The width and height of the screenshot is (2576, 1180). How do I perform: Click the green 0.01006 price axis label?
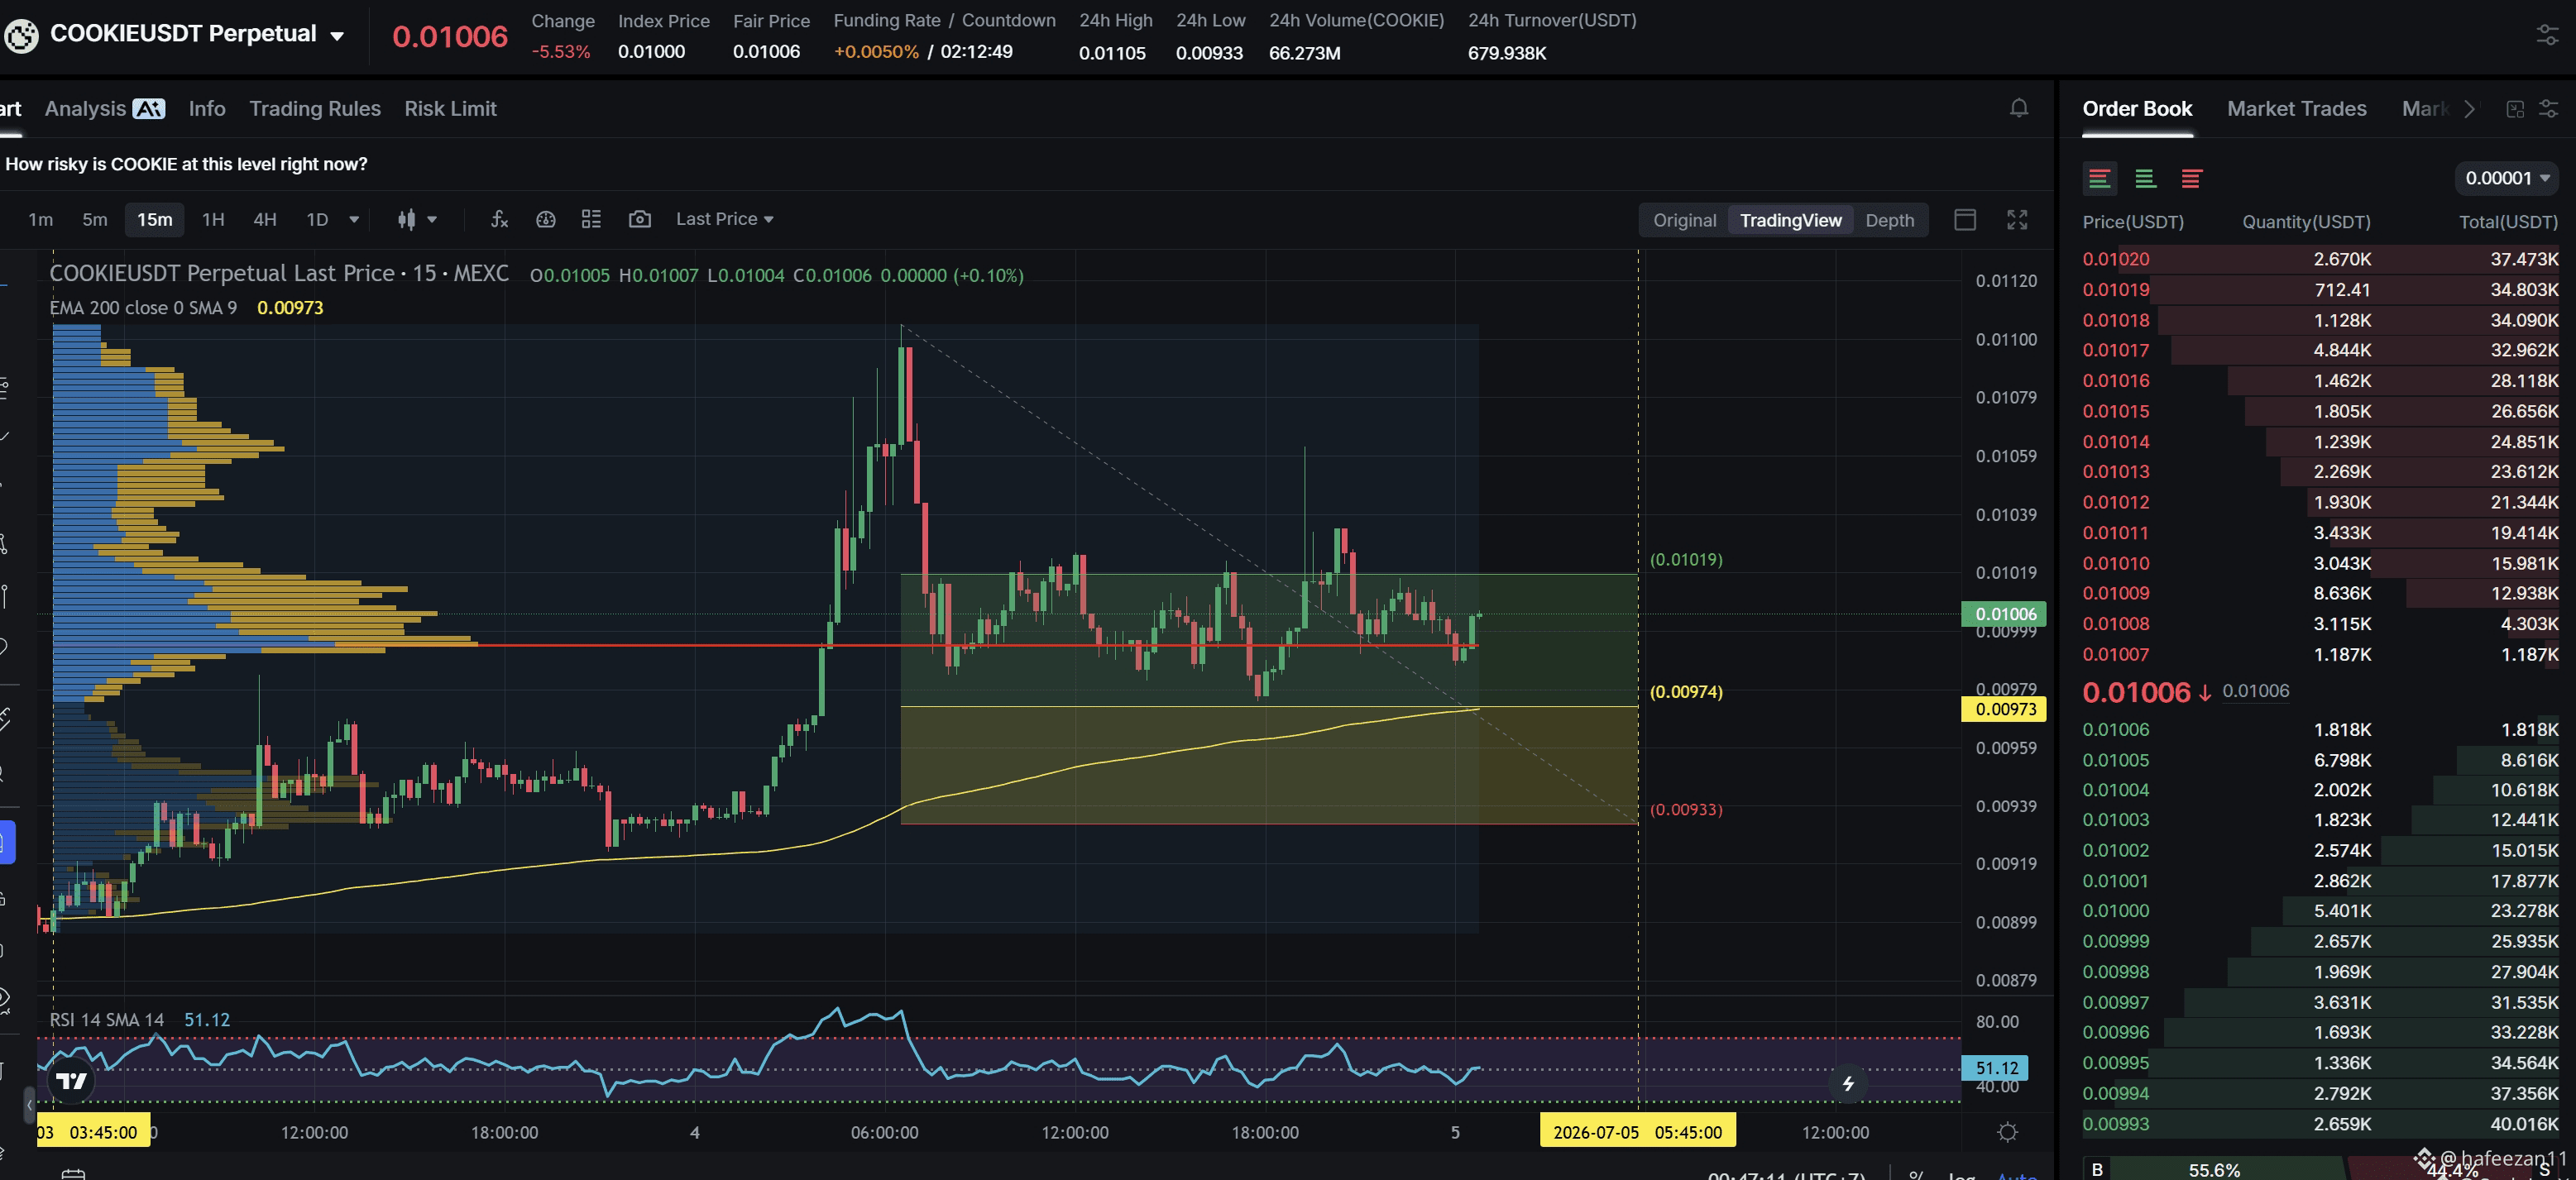pos(2004,614)
